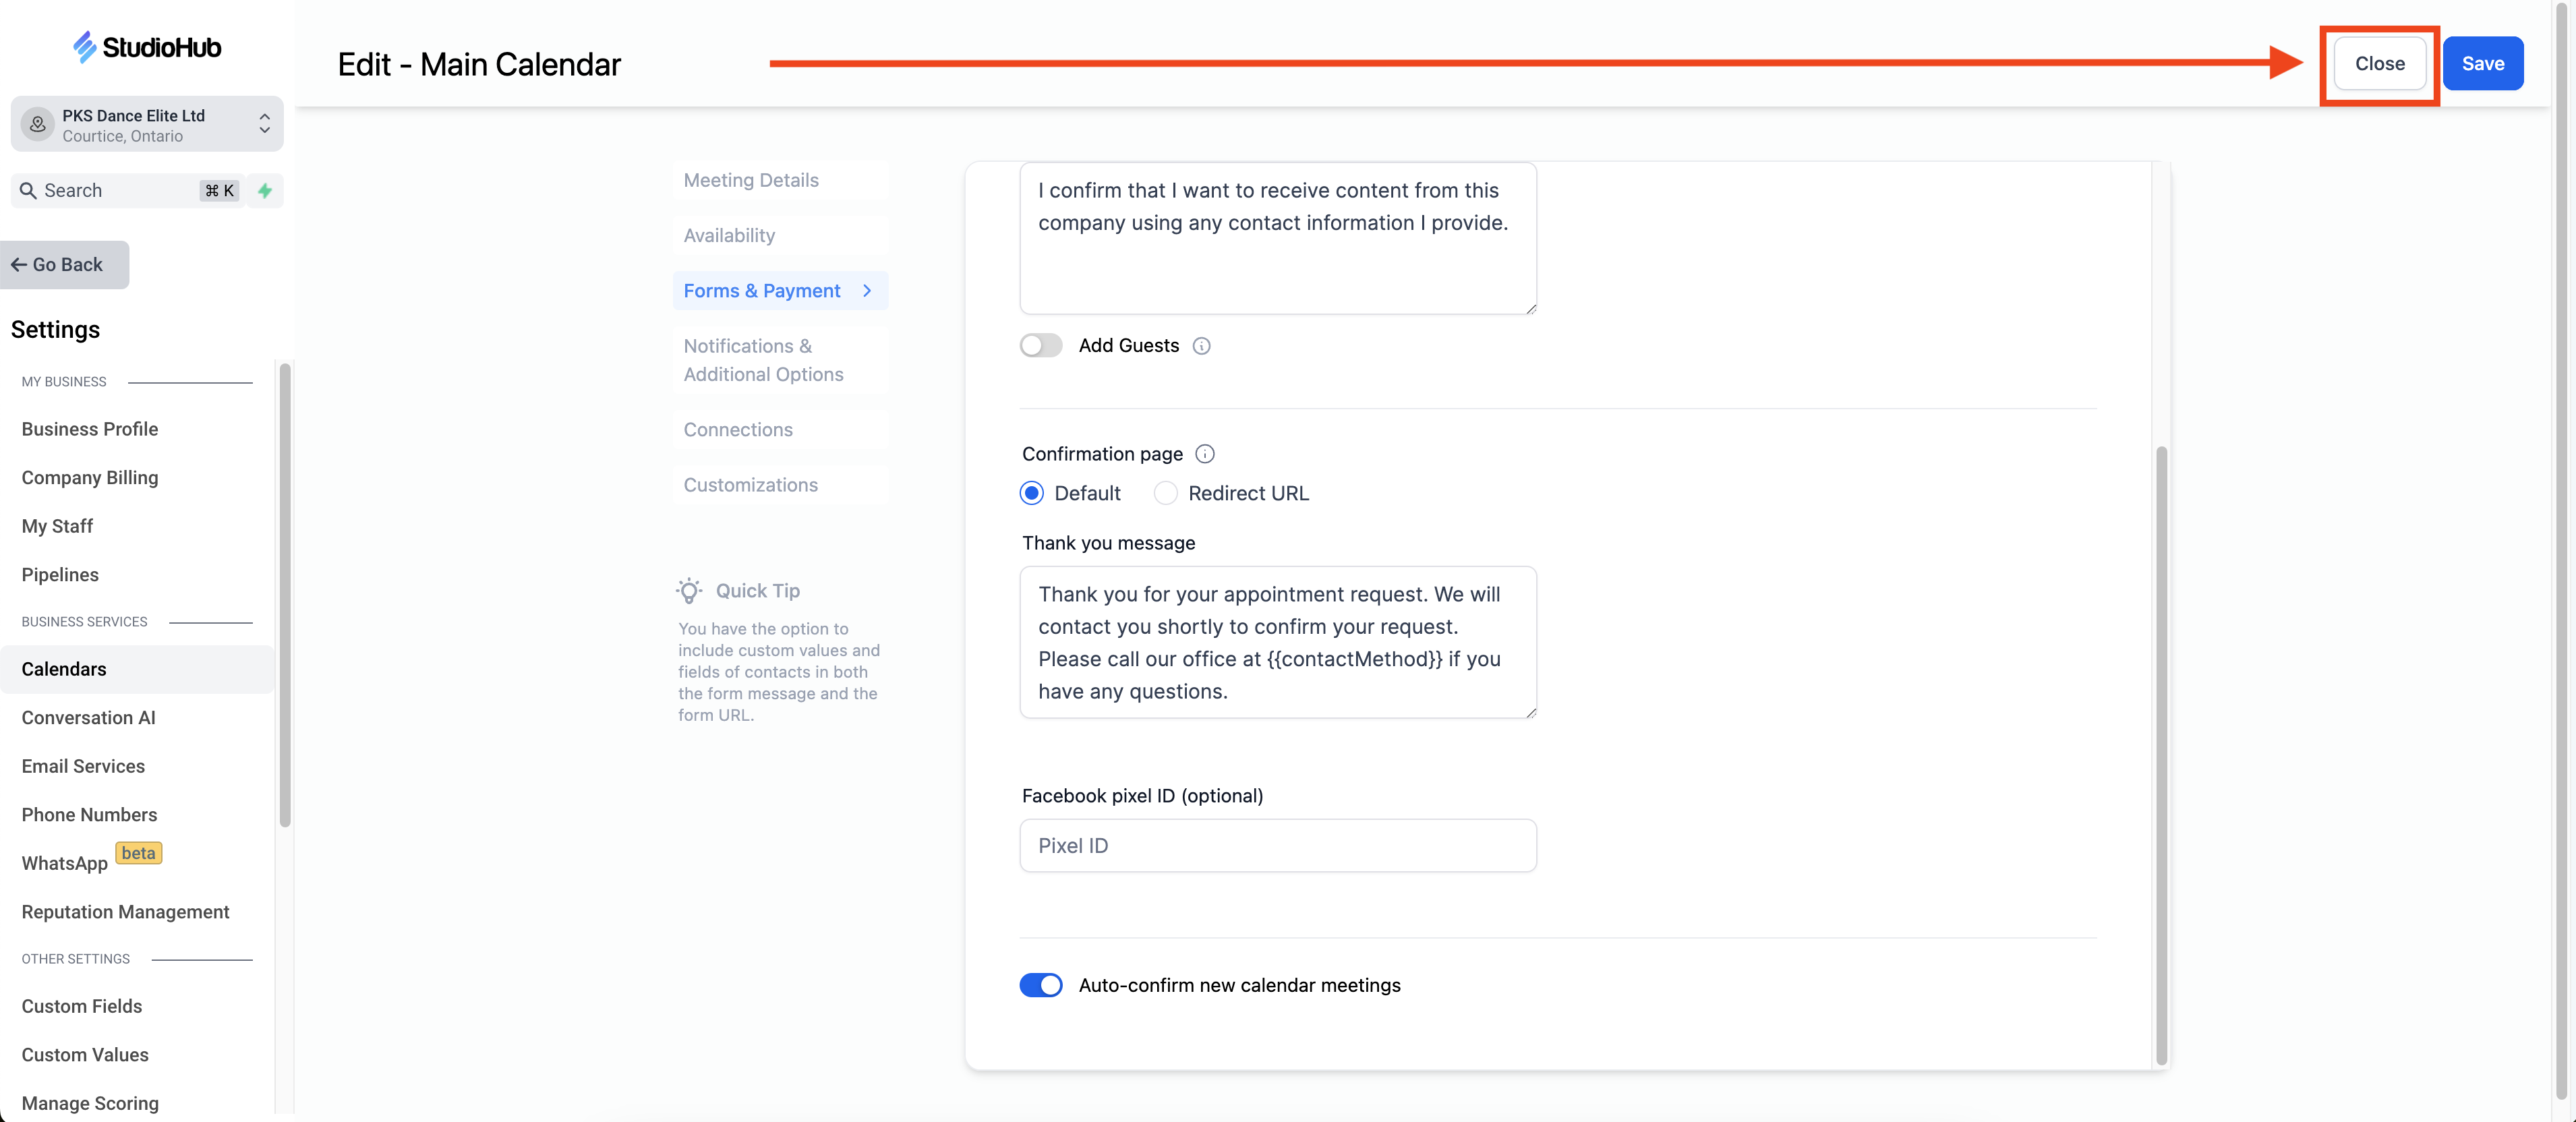
Task: Select the Redirect URL radio option
Action: coord(1165,493)
